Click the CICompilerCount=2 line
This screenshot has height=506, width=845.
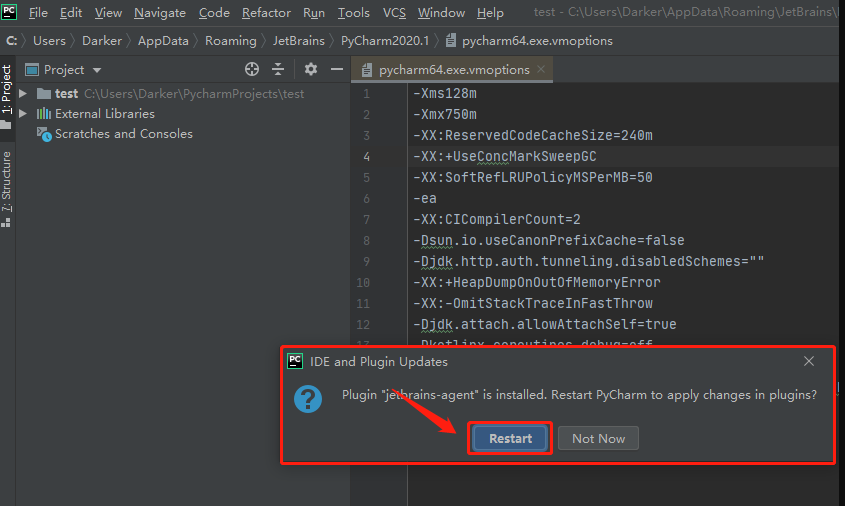[x=496, y=219]
